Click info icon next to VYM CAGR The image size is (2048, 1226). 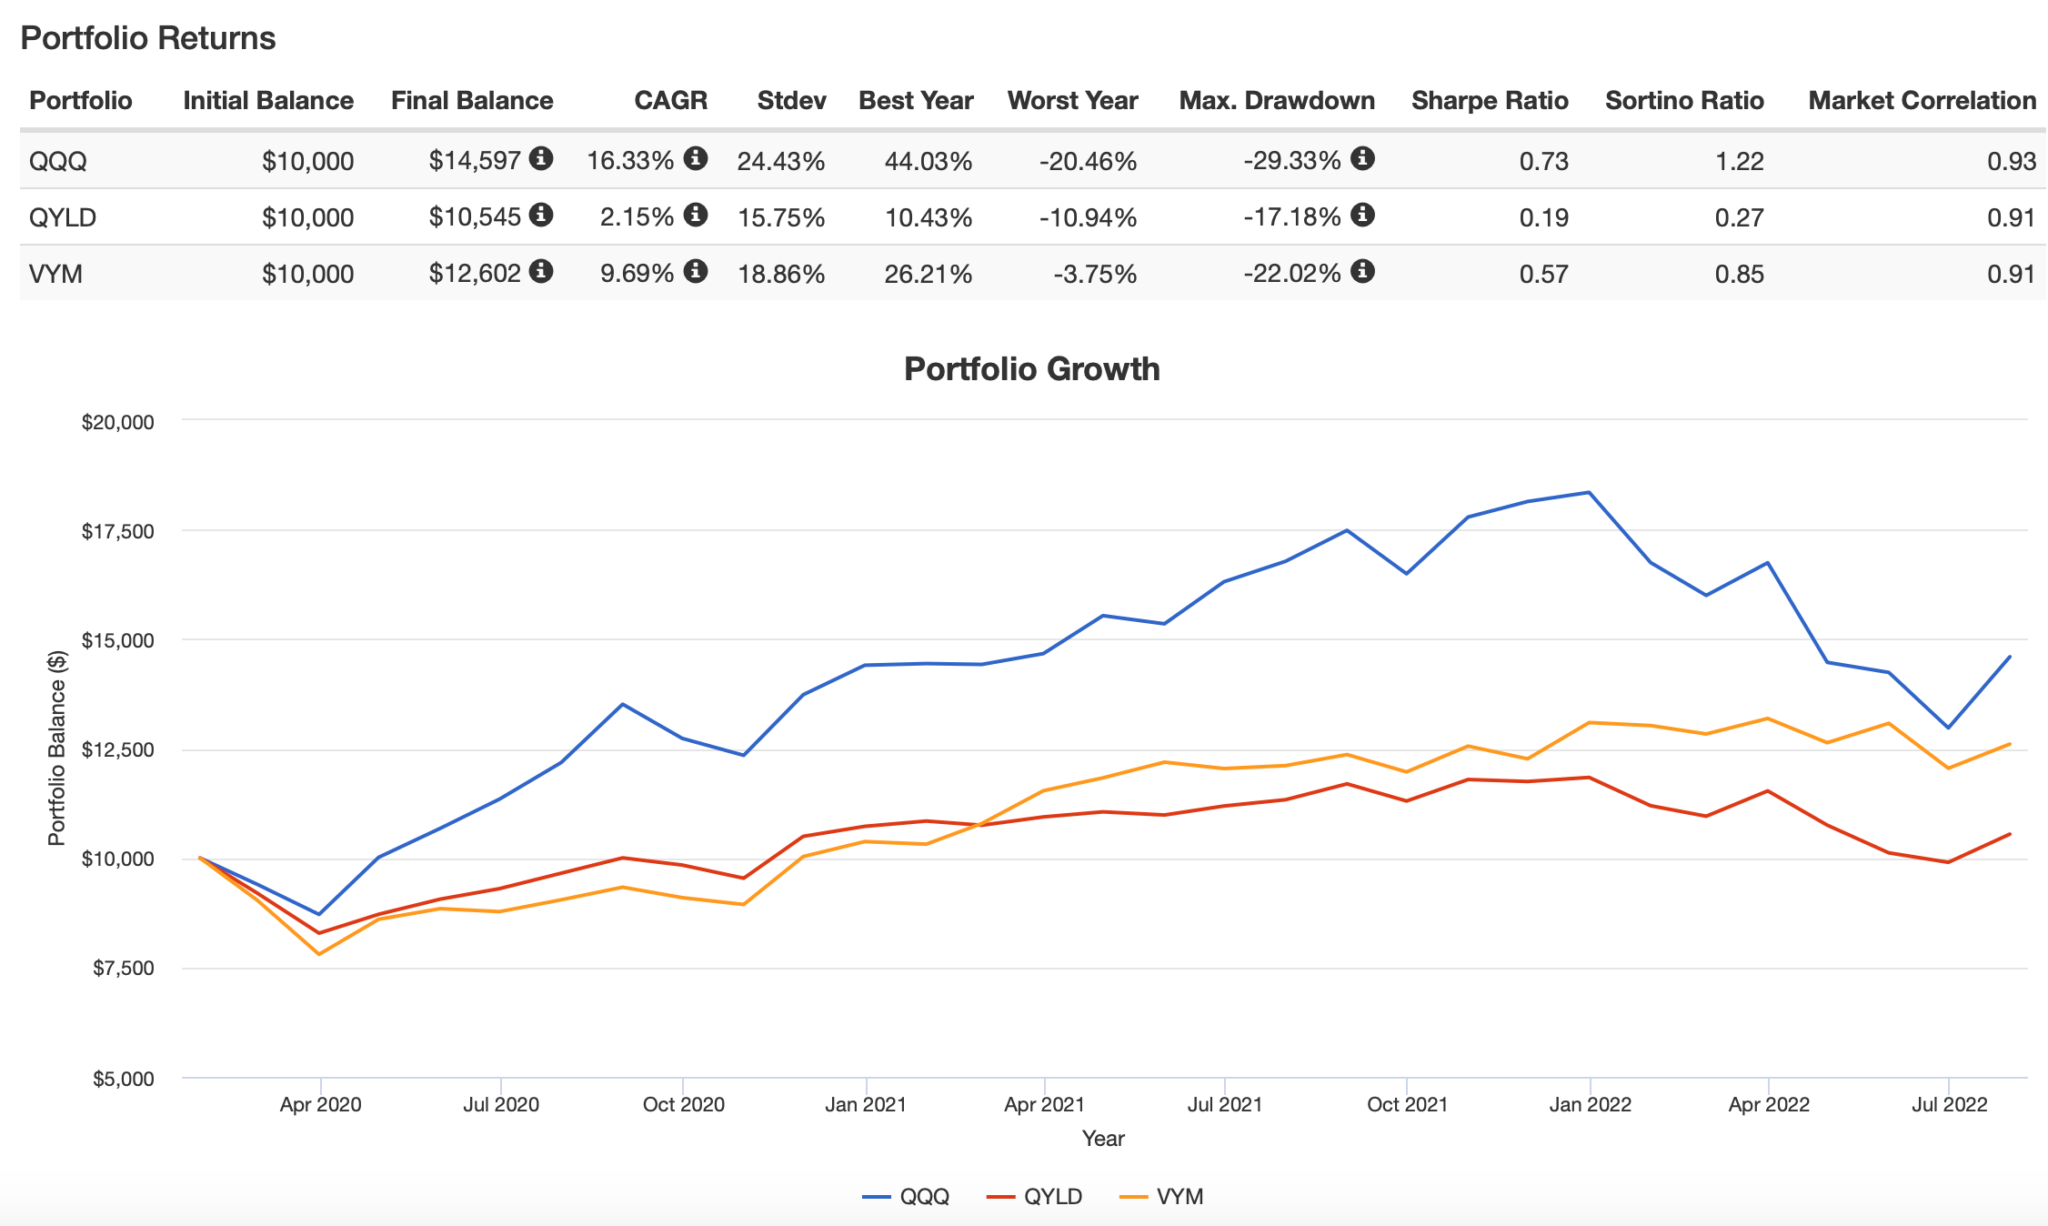[696, 271]
